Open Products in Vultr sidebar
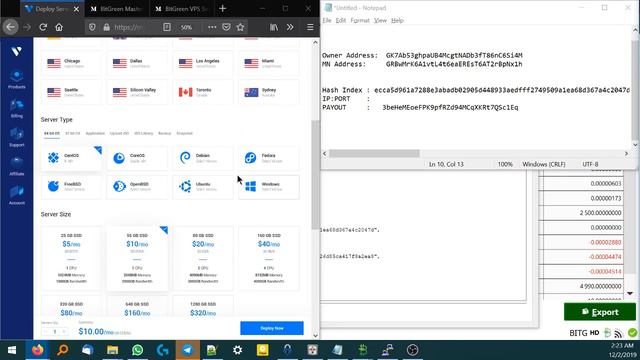The width and height of the screenshot is (640, 360). coord(17,80)
